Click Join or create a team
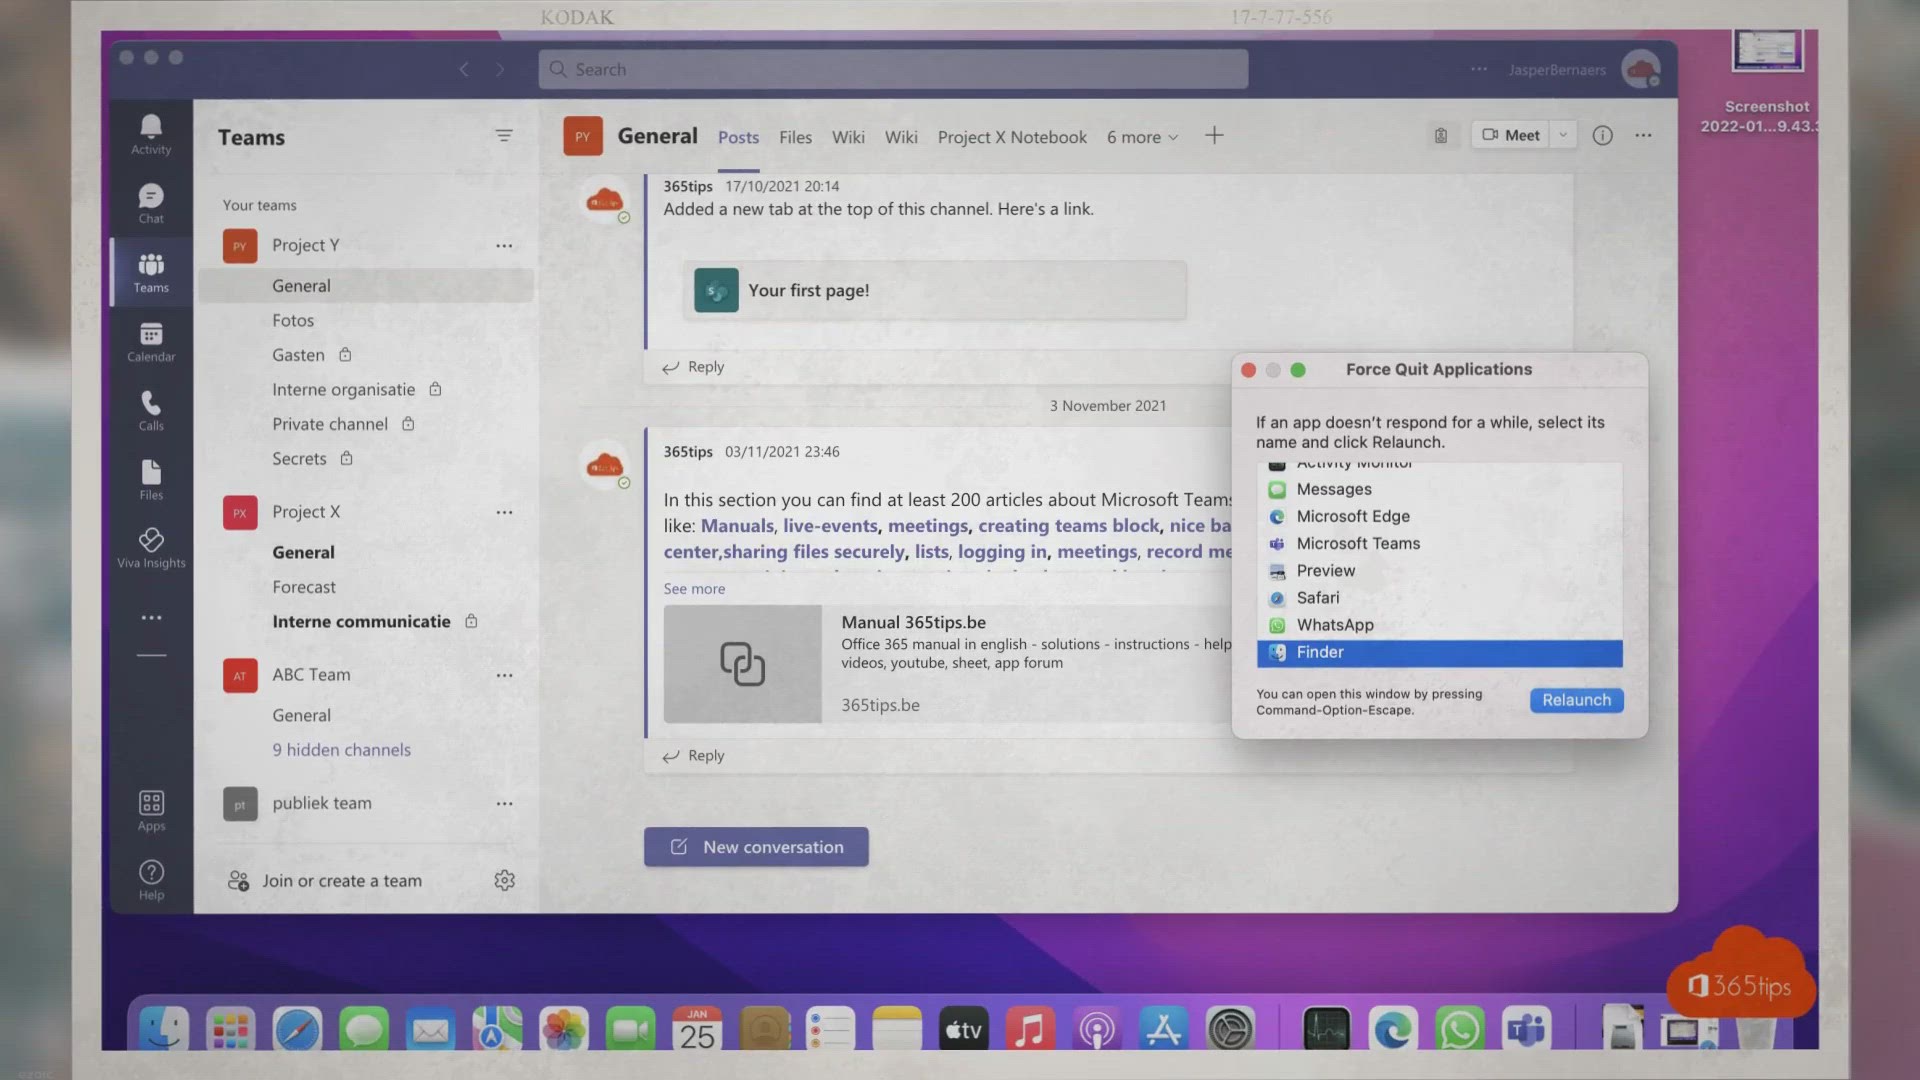Viewport: 1920px width, 1080px height. point(341,881)
